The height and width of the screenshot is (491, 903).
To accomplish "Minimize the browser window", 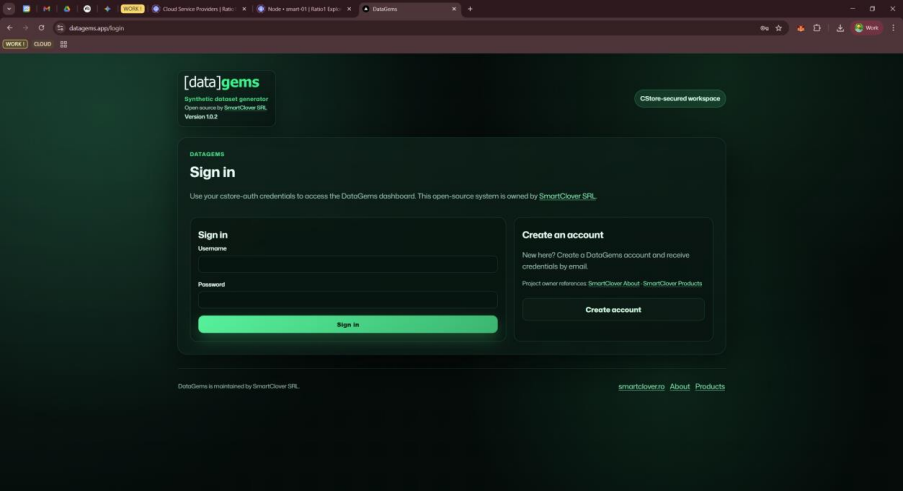I will pyautogui.click(x=852, y=9).
